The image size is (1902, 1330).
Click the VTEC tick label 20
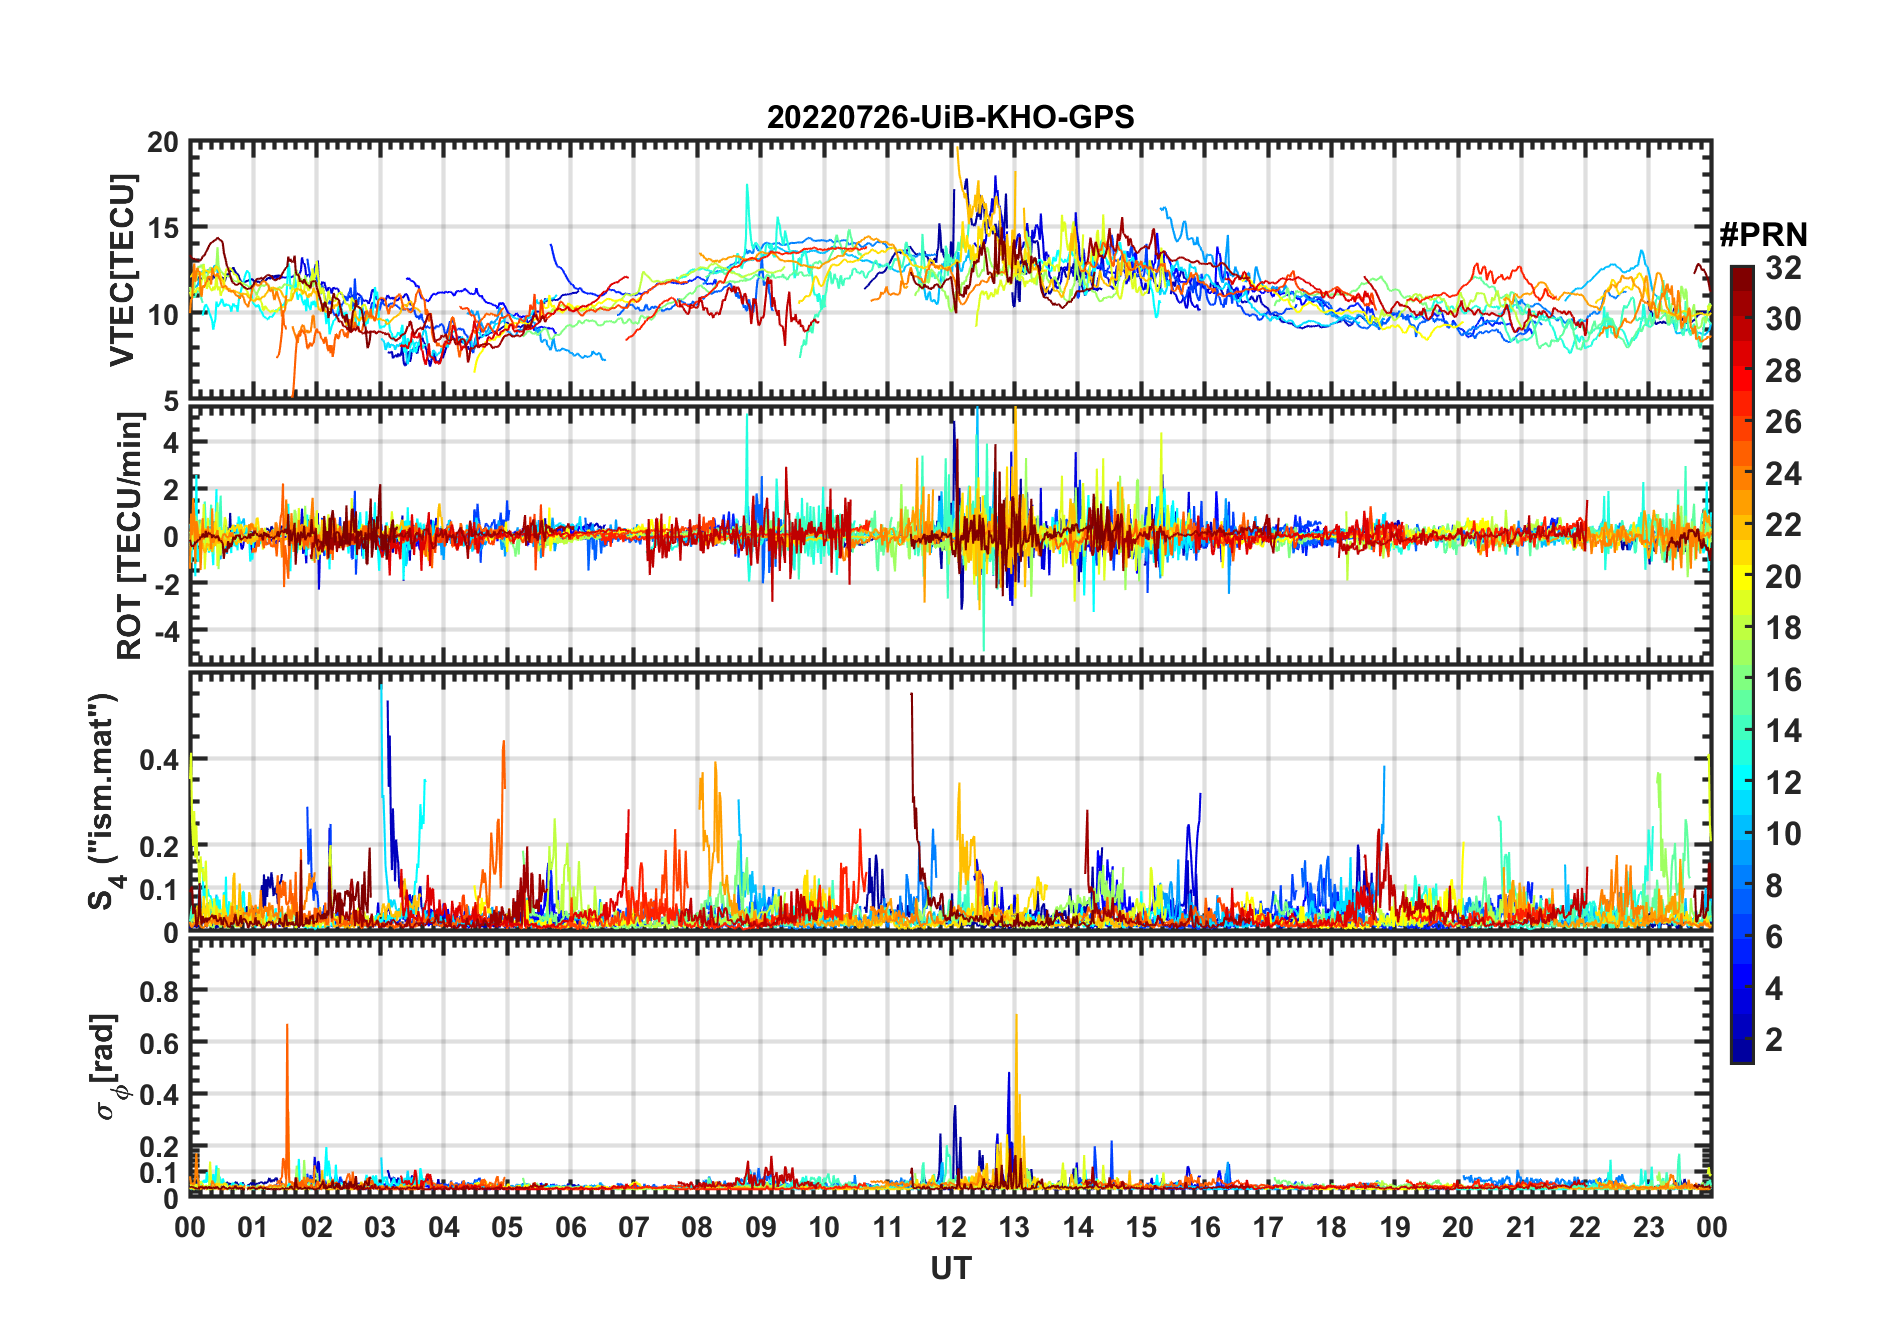pos(163,143)
